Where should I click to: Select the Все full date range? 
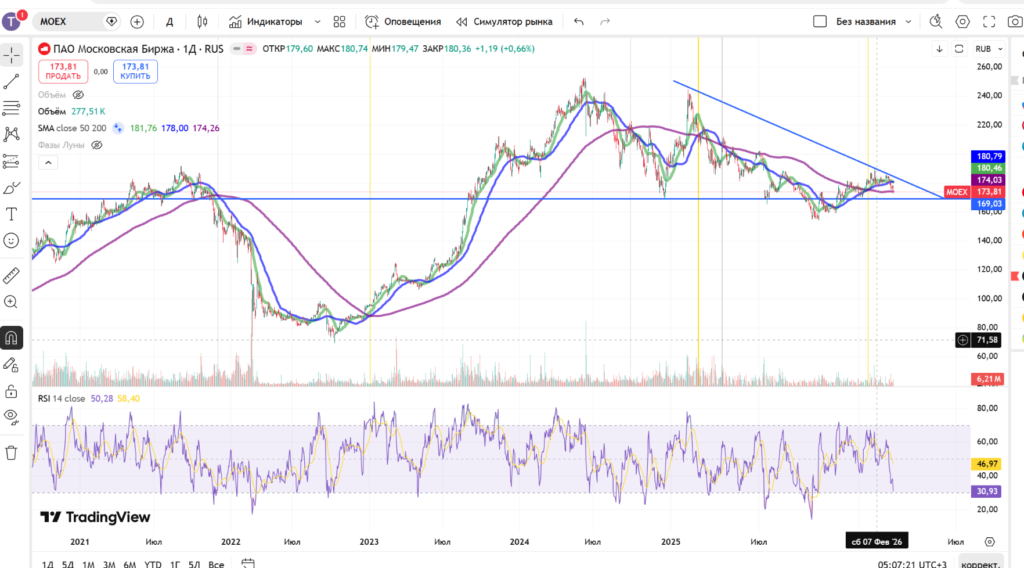coord(216,564)
